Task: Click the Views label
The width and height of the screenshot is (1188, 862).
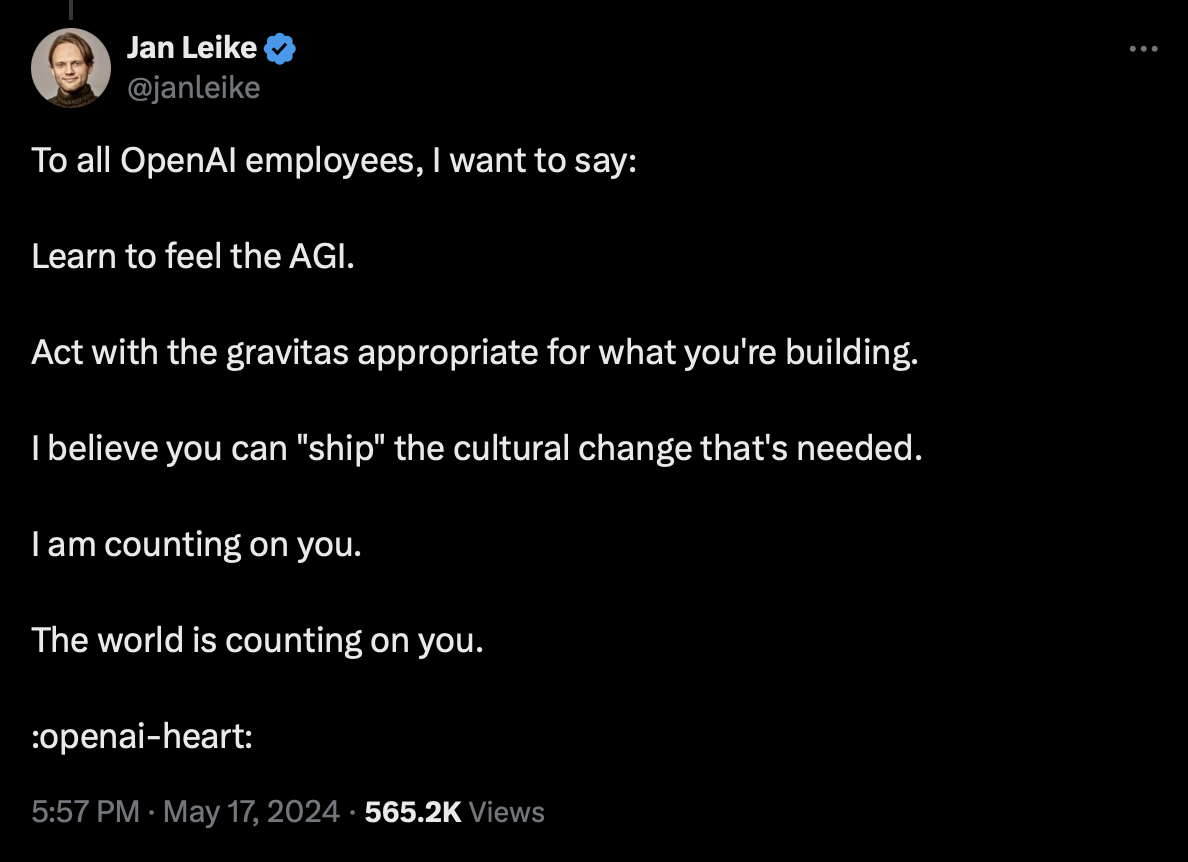Action: [507, 812]
